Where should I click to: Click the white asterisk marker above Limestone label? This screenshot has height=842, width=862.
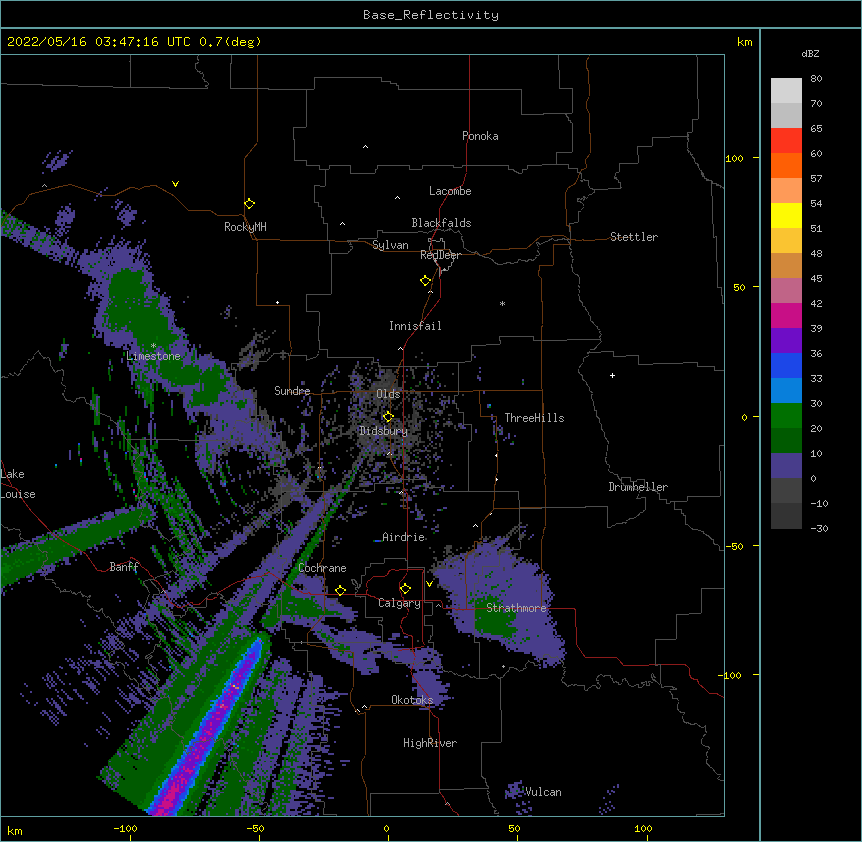(x=153, y=346)
